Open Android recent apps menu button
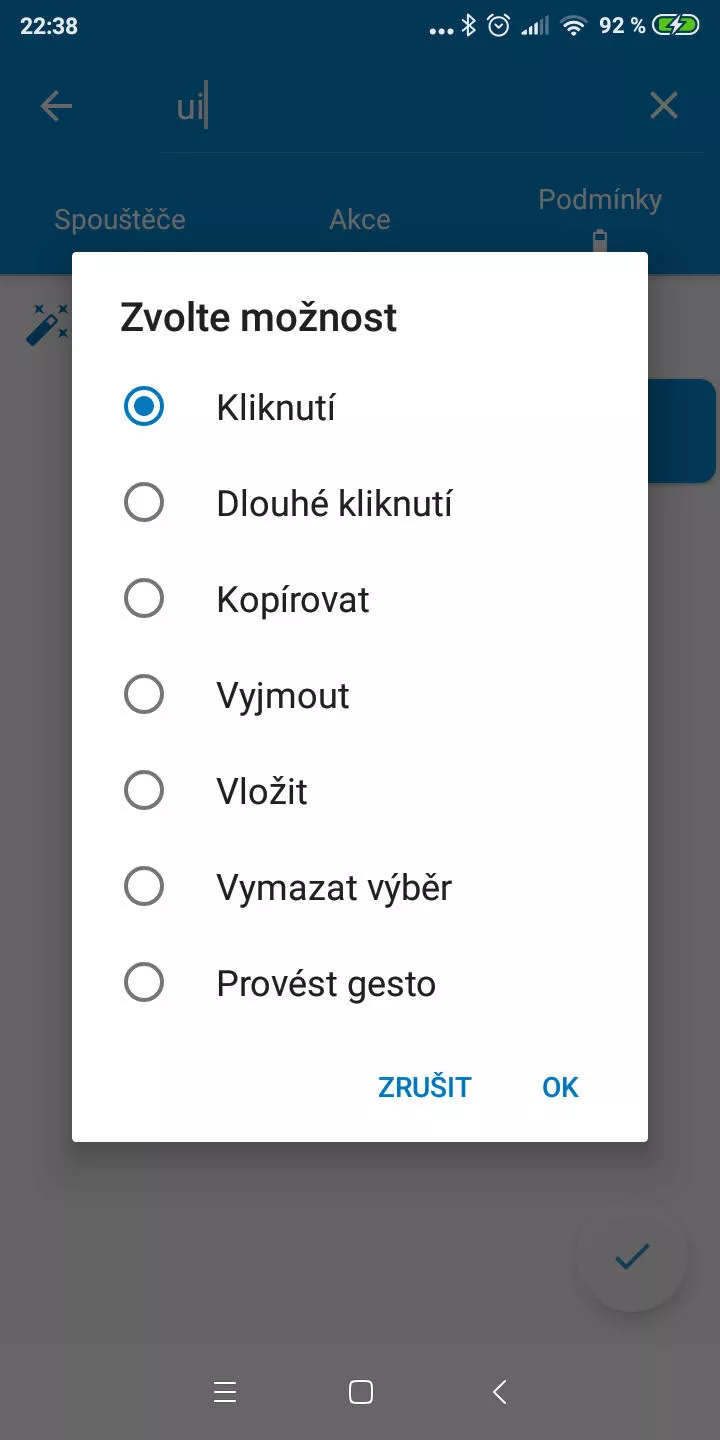The width and height of the screenshot is (720, 1440). [225, 1392]
